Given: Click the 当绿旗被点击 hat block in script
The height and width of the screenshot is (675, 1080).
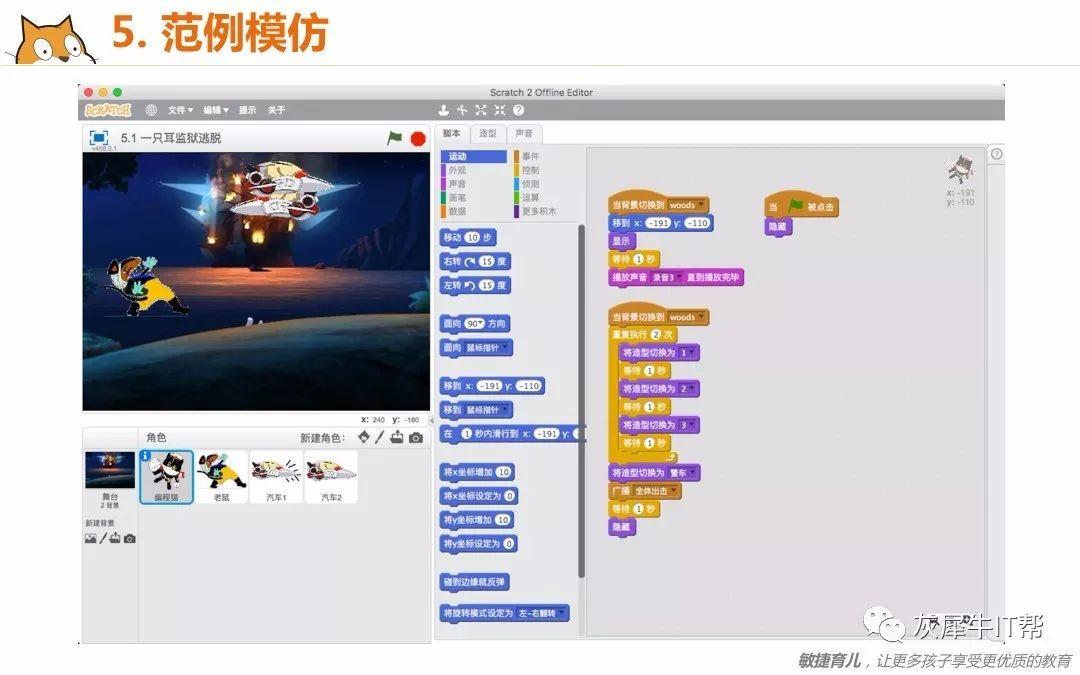Looking at the screenshot, I should pyautogui.click(x=801, y=205).
